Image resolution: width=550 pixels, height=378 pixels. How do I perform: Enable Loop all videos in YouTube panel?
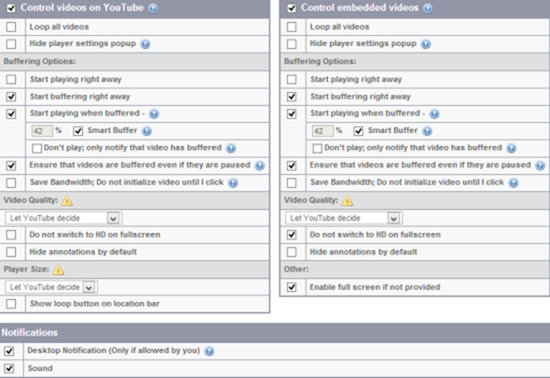click(11, 27)
